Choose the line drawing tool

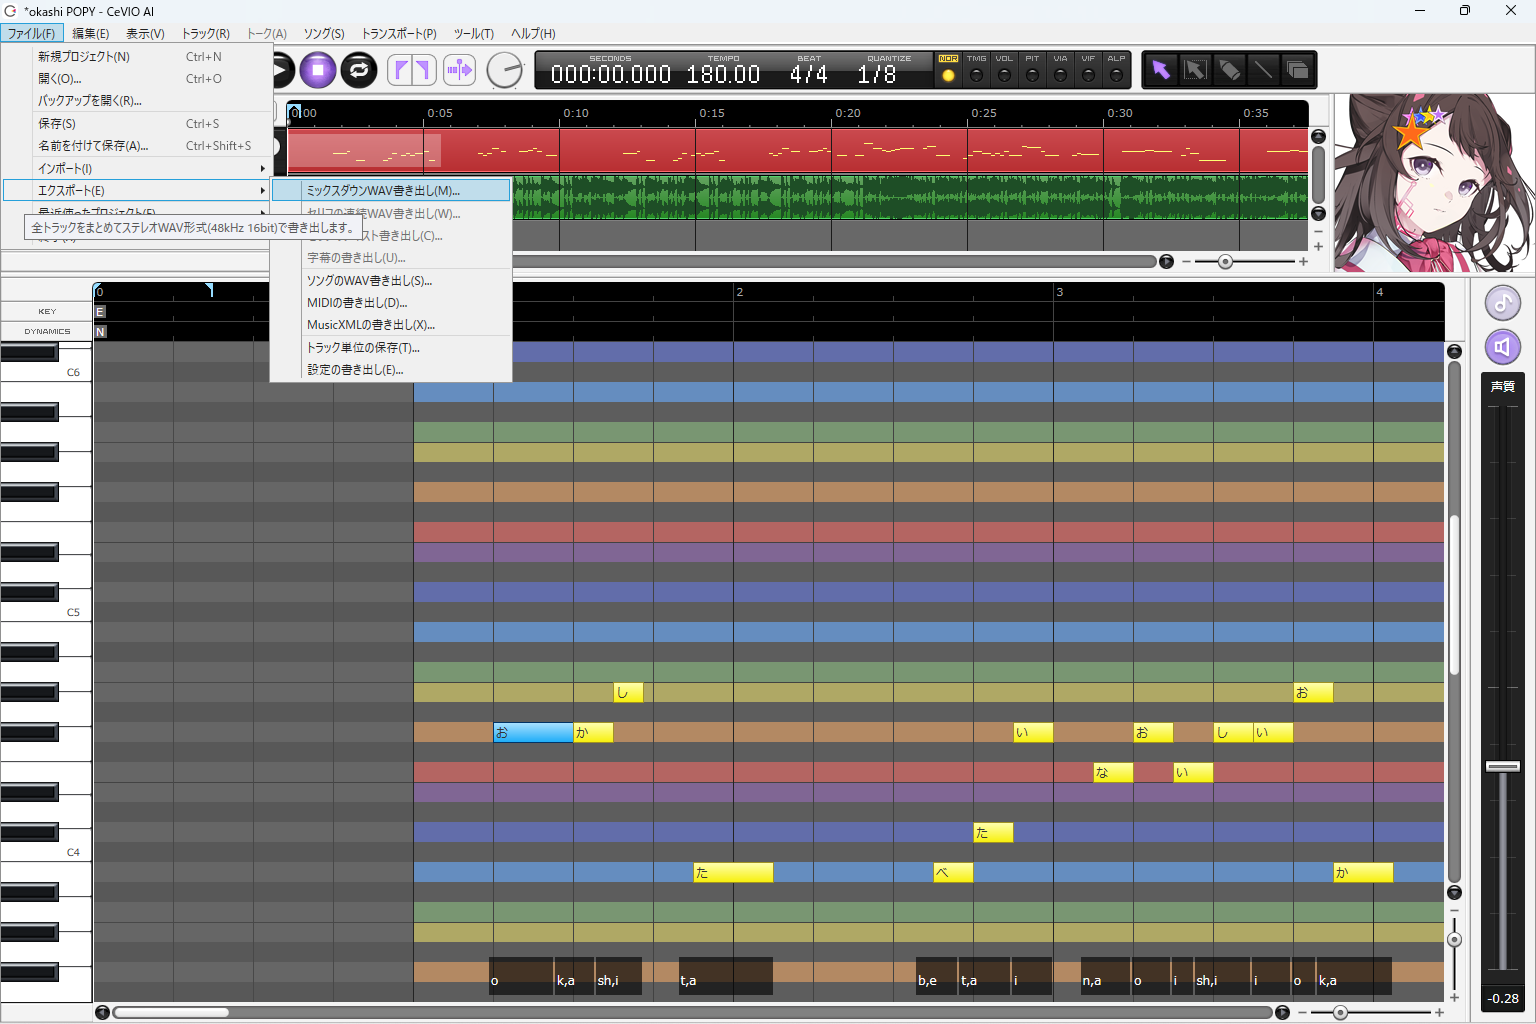pos(1263,70)
